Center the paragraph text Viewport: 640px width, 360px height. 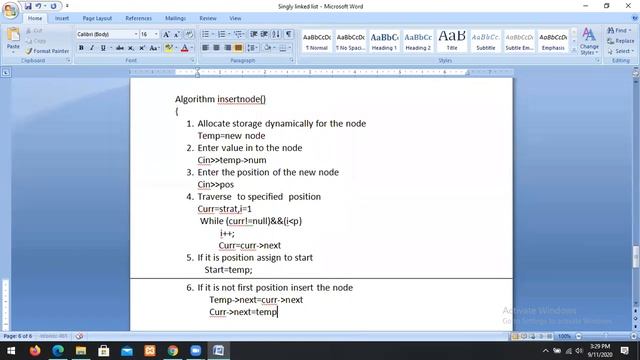pyautogui.click(x=216, y=48)
